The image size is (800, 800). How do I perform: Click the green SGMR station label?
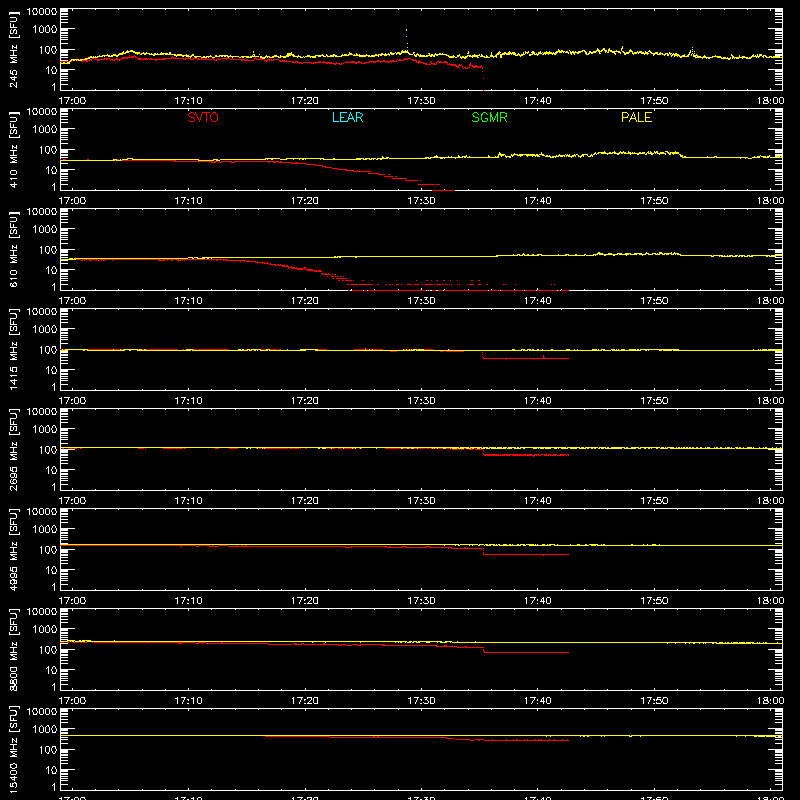point(489,117)
